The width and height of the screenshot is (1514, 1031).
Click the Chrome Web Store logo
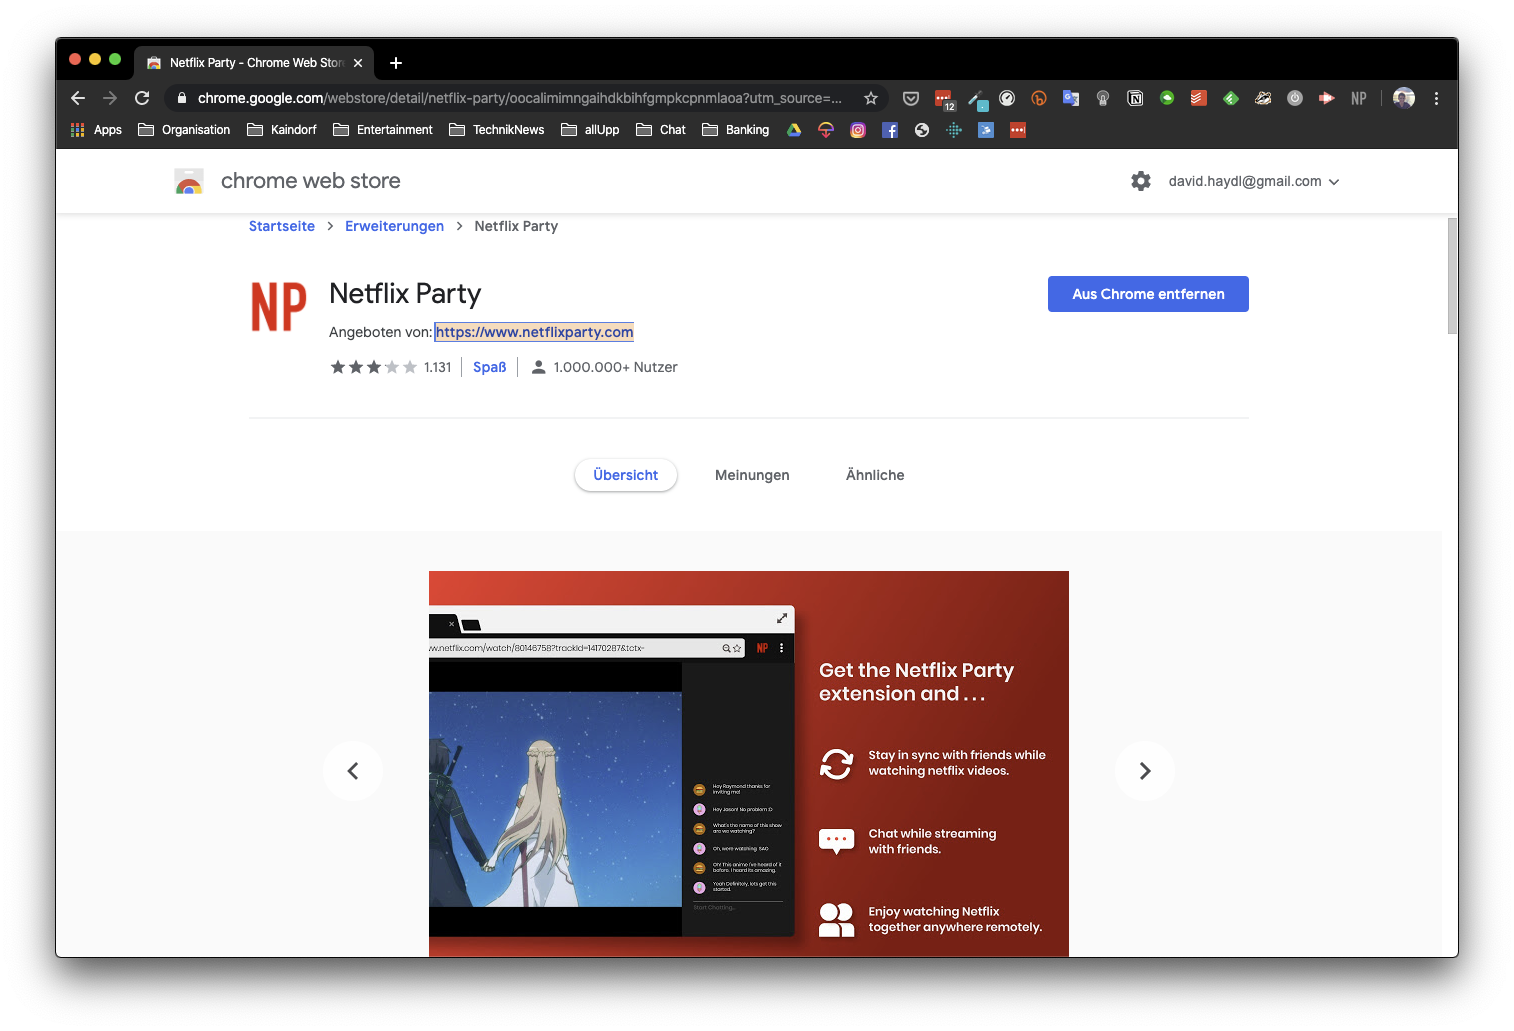pyautogui.click(x=189, y=181)
